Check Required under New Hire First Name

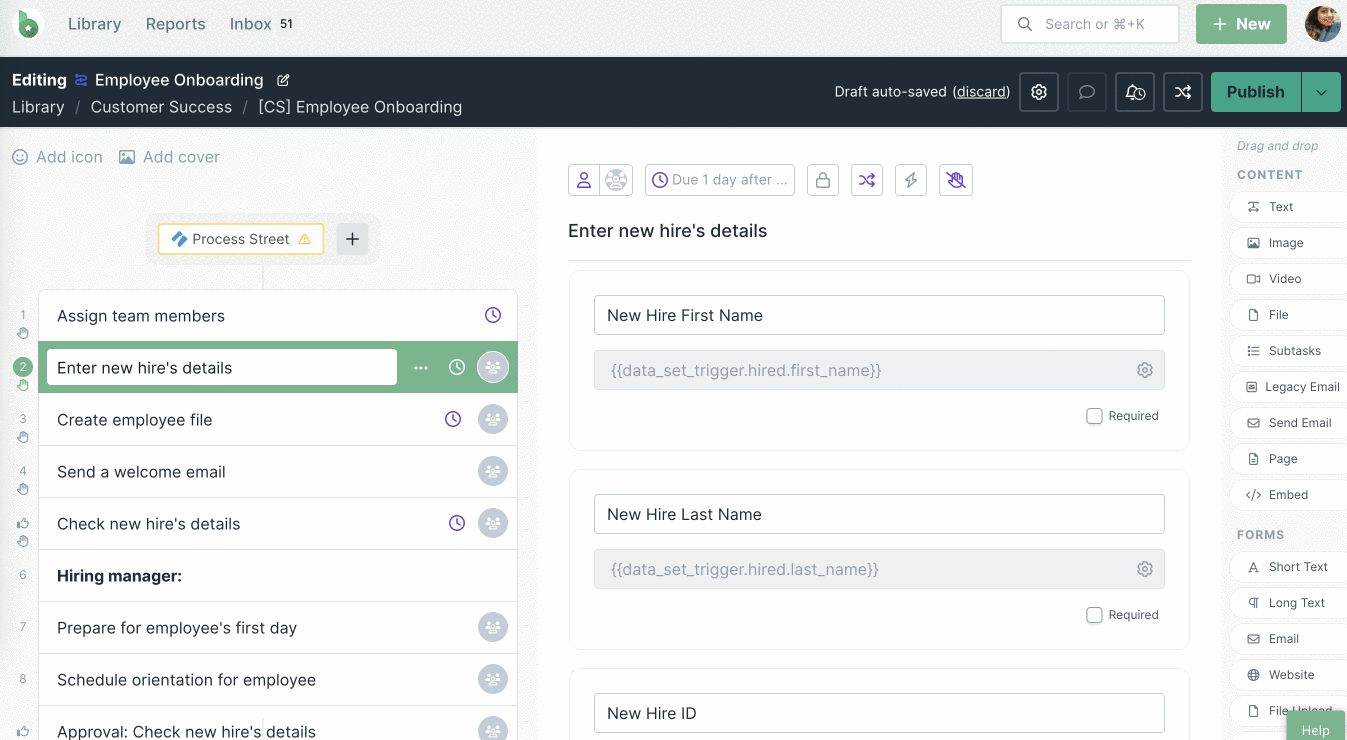click(1094, 415)
